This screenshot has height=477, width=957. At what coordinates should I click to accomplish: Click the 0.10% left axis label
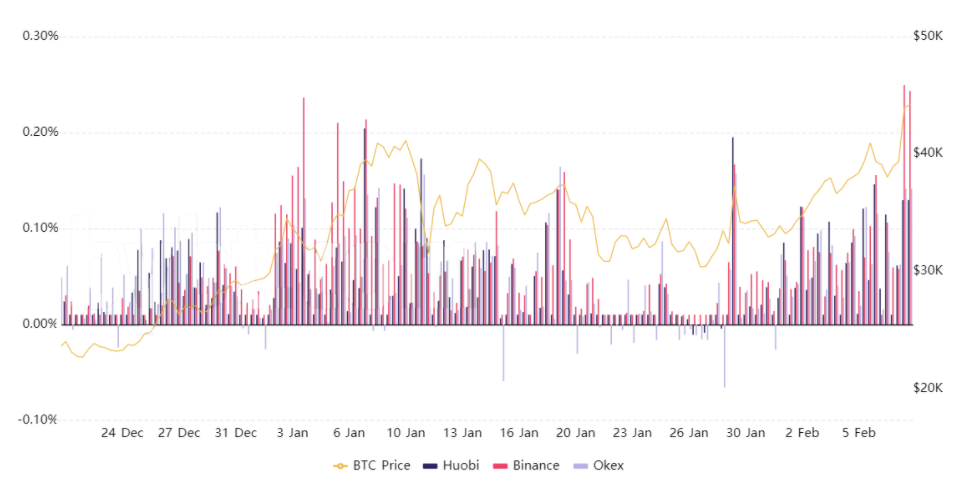tap(40, 228)
